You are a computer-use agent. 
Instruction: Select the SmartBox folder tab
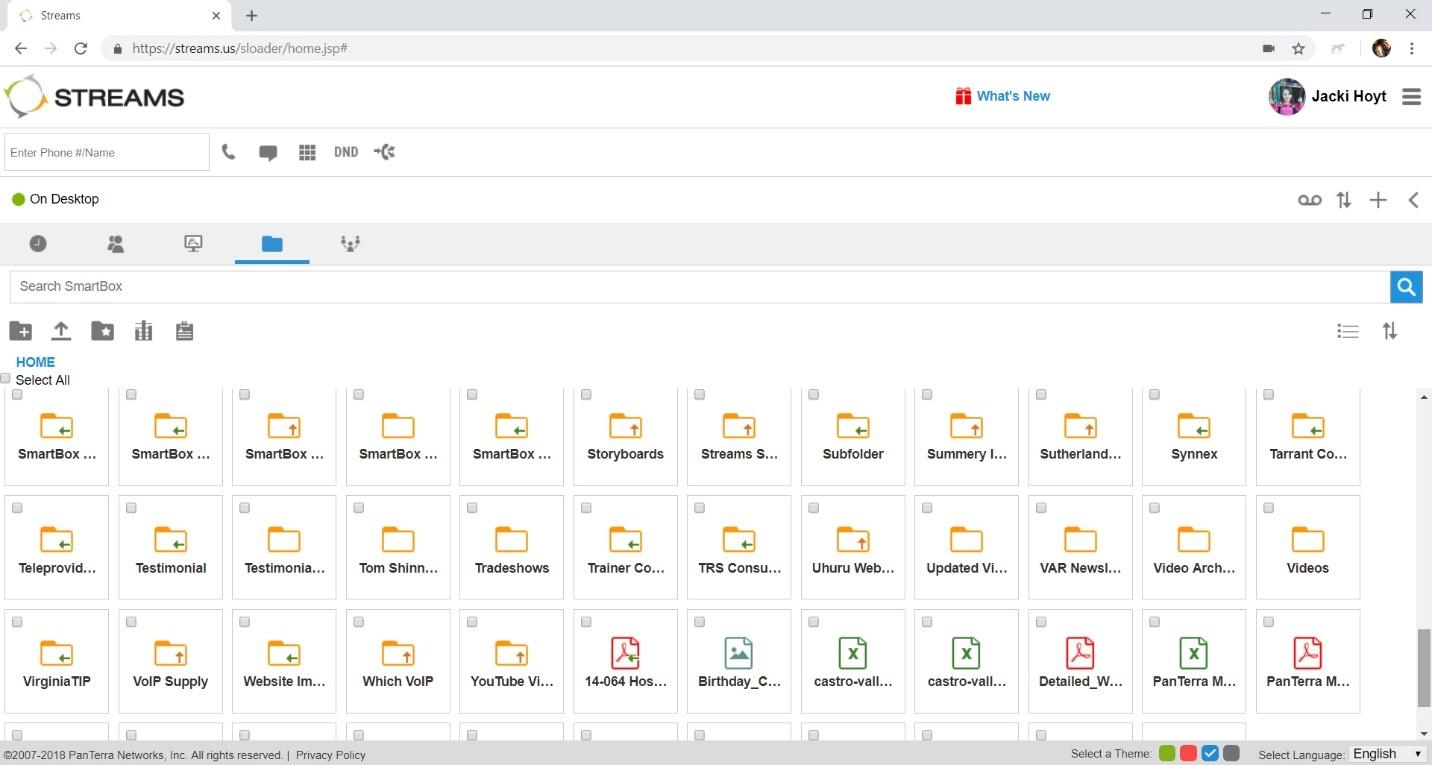click(272, 243)
